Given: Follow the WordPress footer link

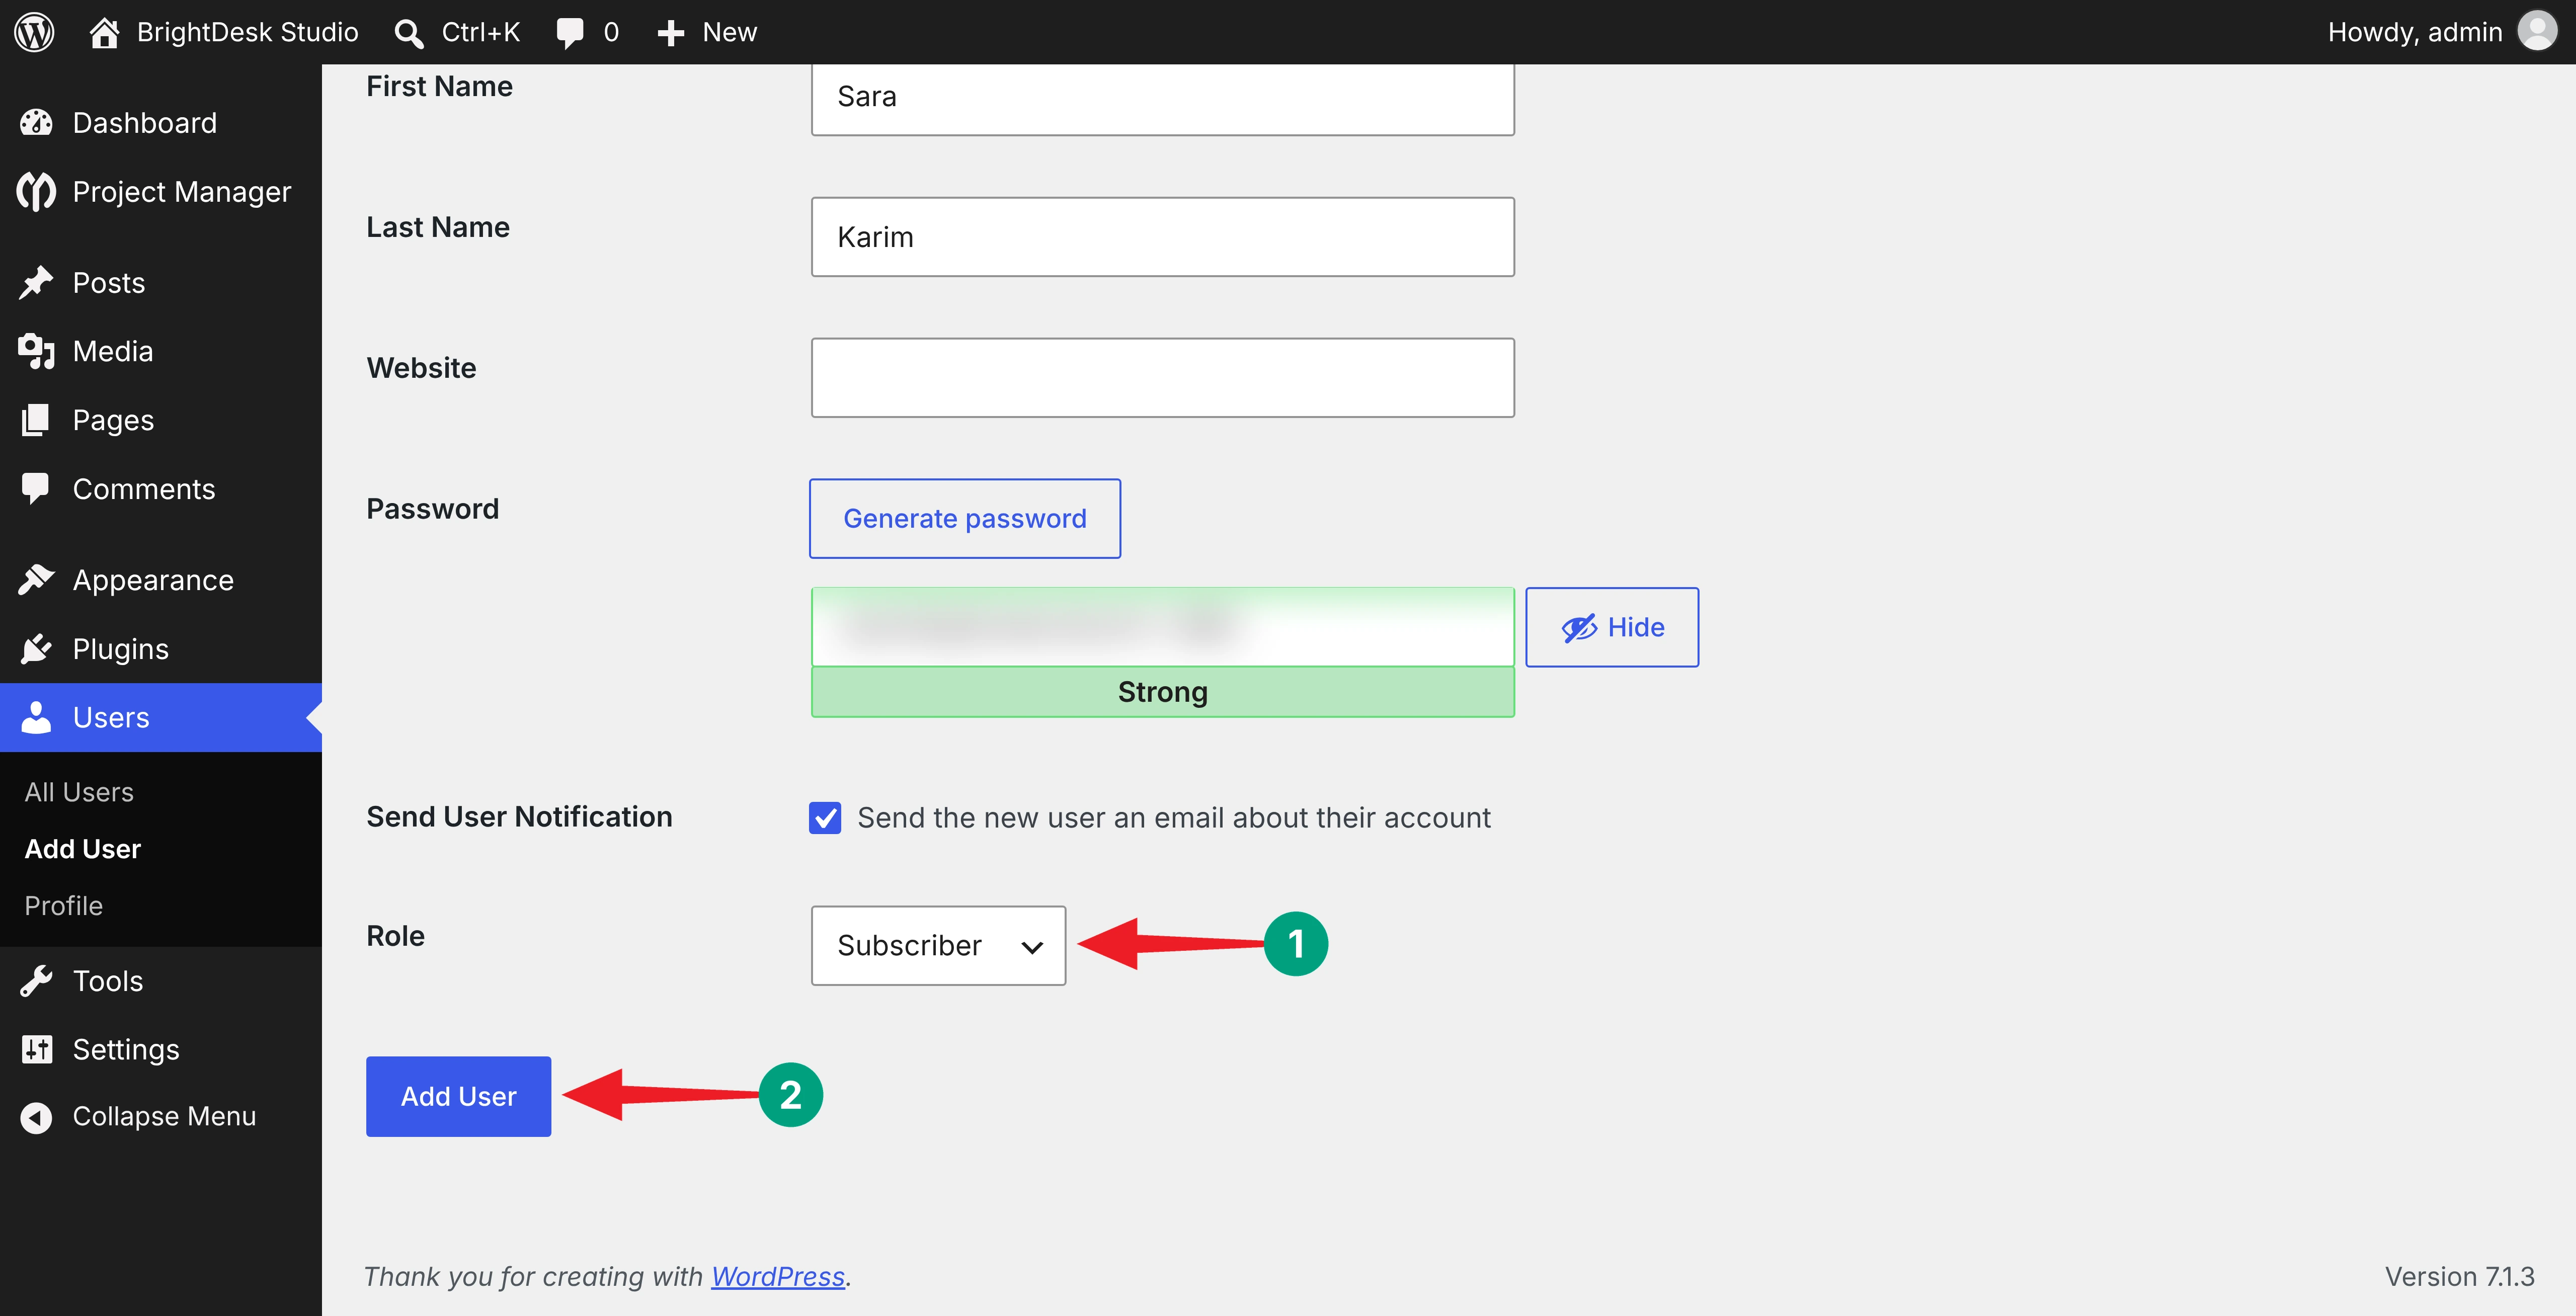Looking at the screenshot, I should [x=778, y=1277].
